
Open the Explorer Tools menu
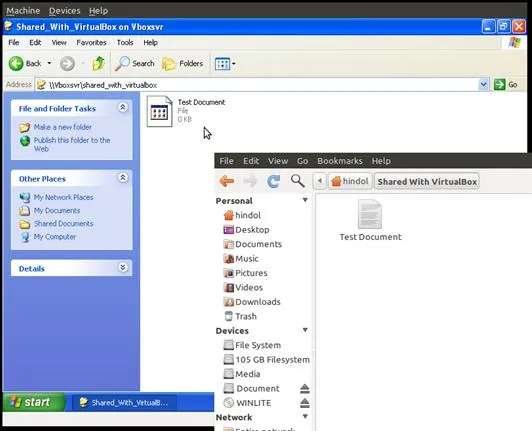pos(125,42)
